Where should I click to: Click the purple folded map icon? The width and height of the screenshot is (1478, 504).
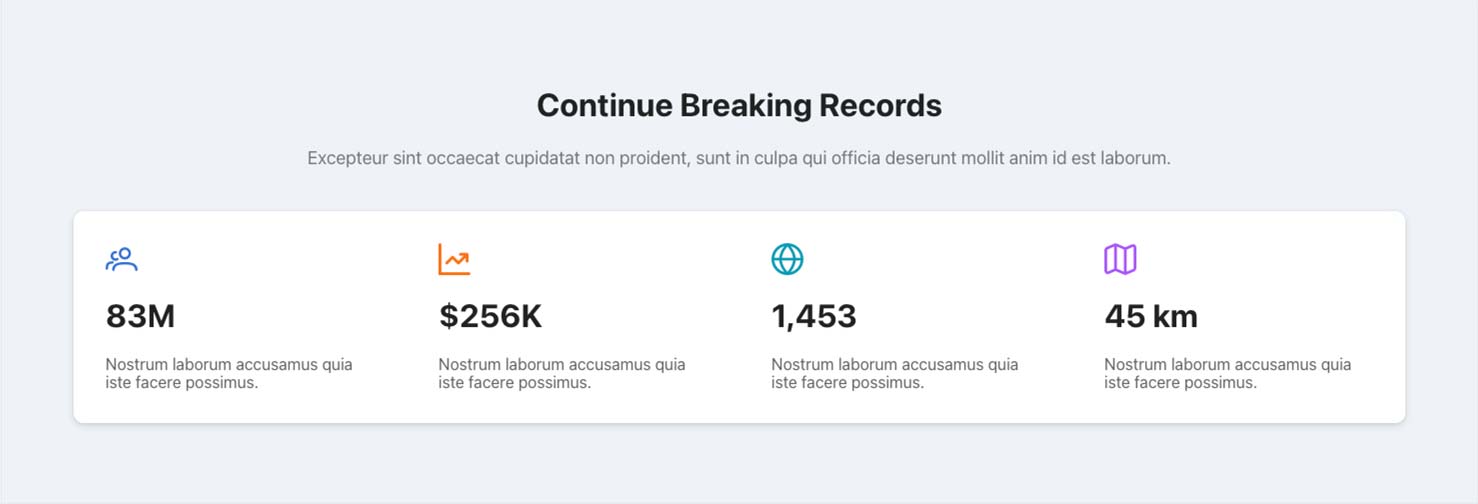coord(1120,260)
